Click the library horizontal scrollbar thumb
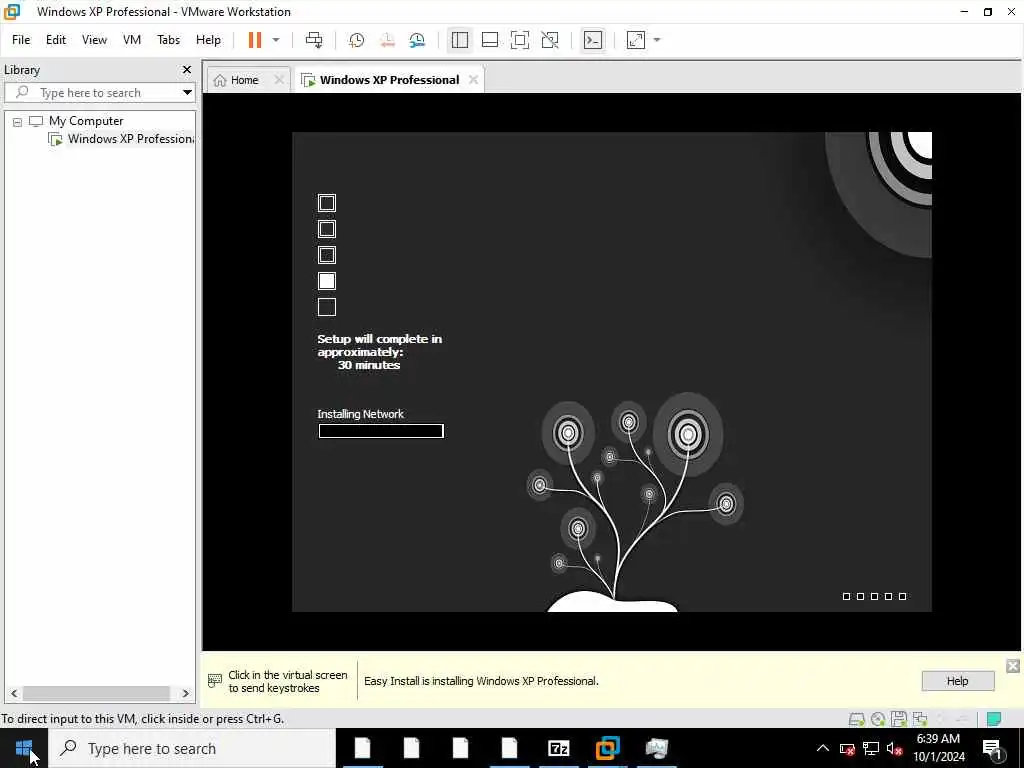This screenshot has width=1024, height=768. 96,693
